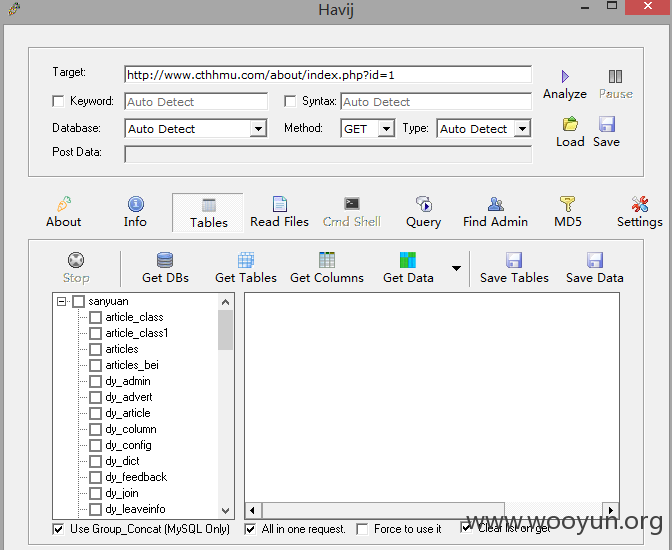
Task: Select the dy_column table row
Action: pos(131,429)
